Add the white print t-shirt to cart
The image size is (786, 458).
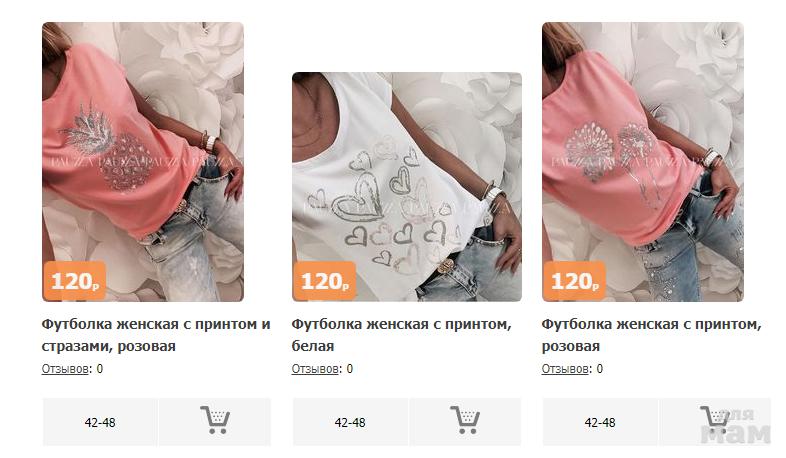click(465, 421)
